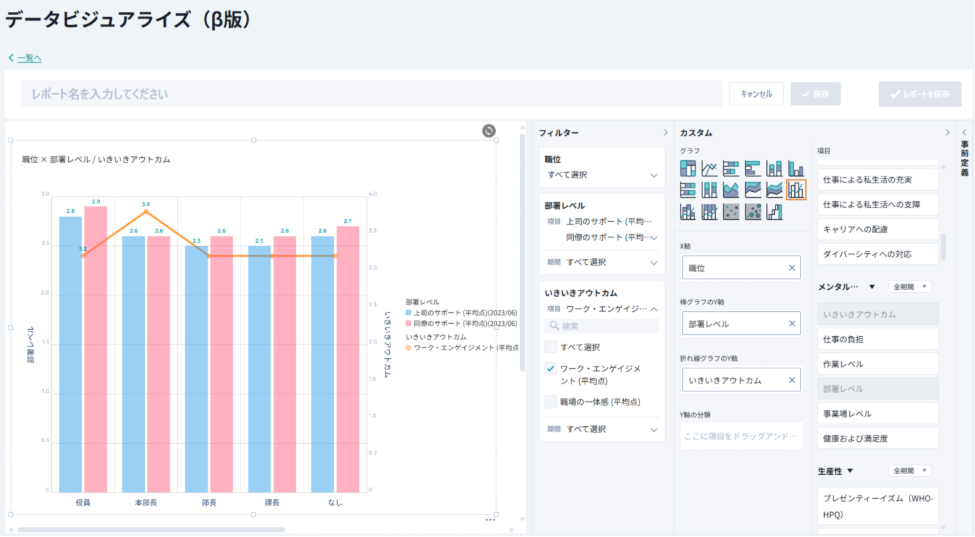
Task: Select the vertical stacked bar chart icon
Action: click(774, 168)
